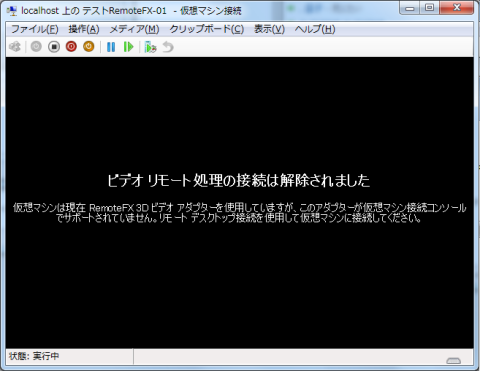Click the message text mentioning RemoteFX 3D
The image size is (480, 371).
pyautogui.click(x=239, y=213)
